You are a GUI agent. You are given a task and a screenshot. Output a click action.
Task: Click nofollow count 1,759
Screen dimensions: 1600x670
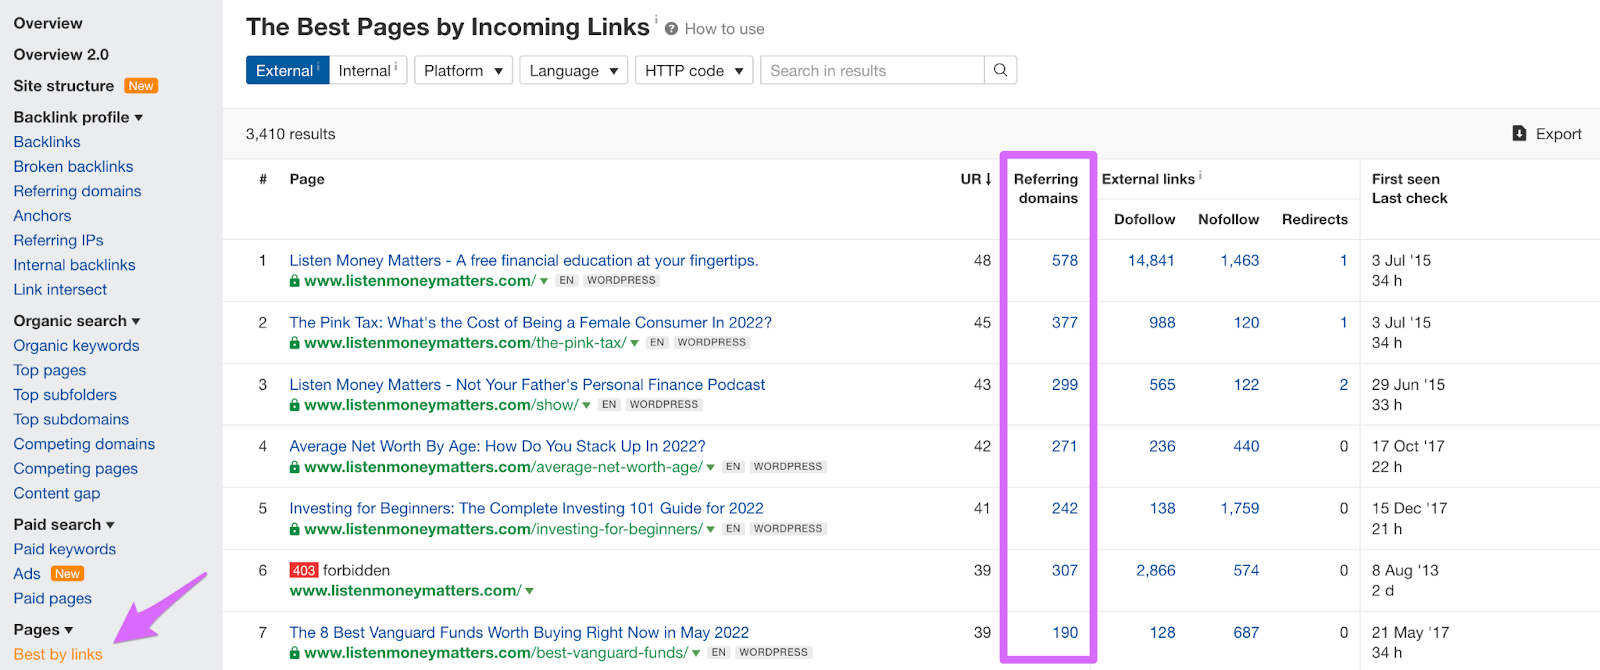1240,508
